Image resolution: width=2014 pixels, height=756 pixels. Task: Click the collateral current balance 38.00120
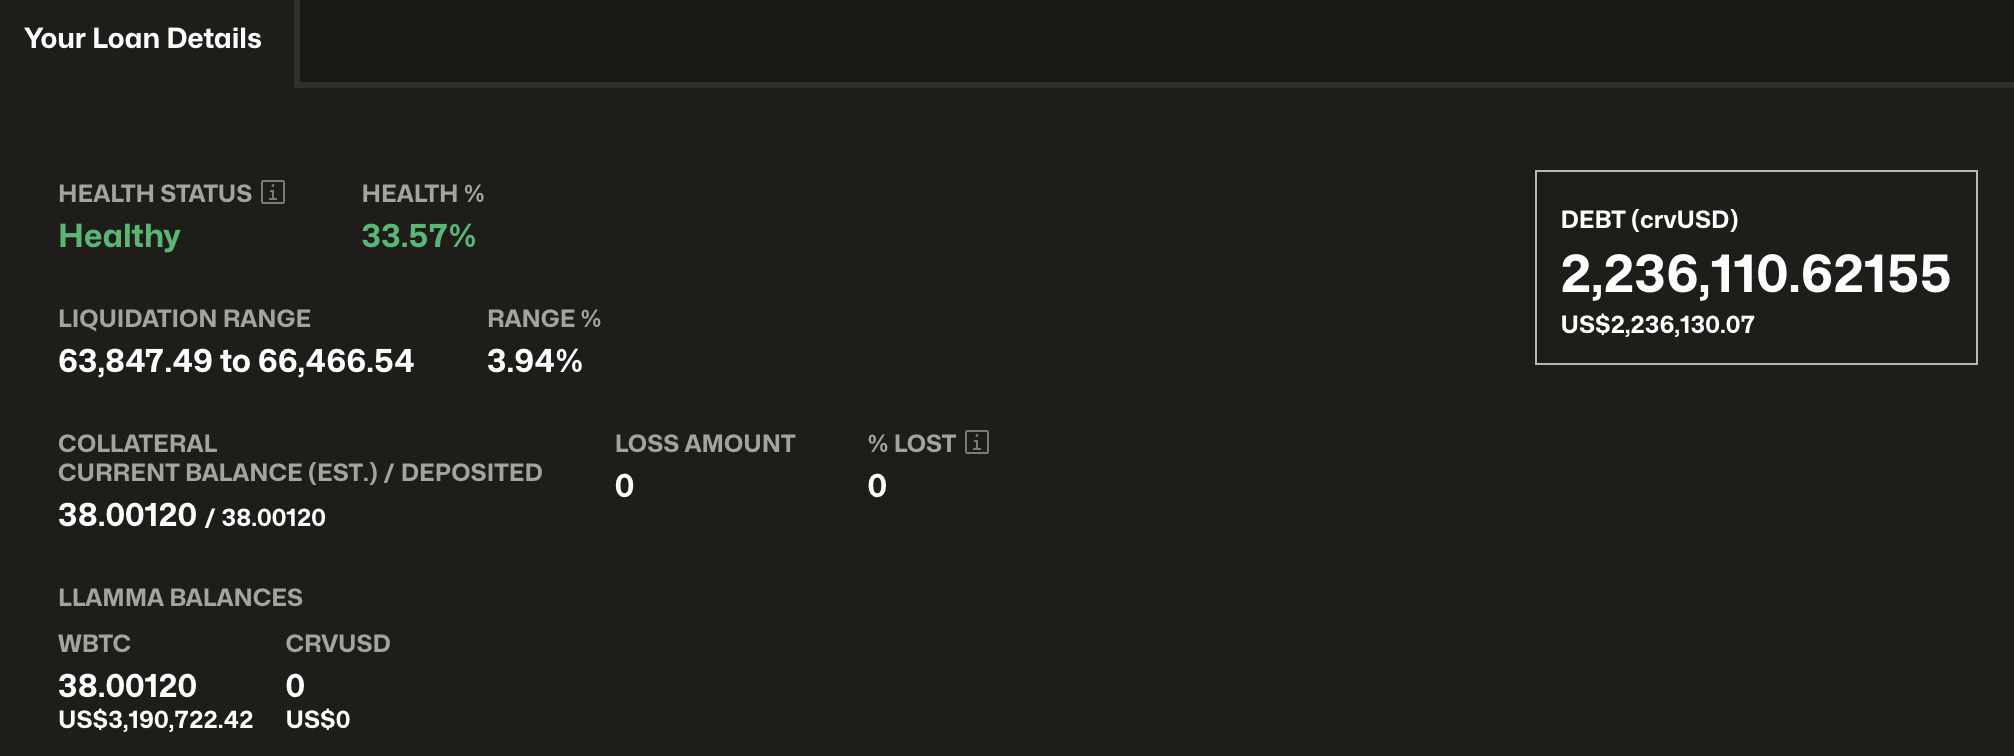[127, 515]
